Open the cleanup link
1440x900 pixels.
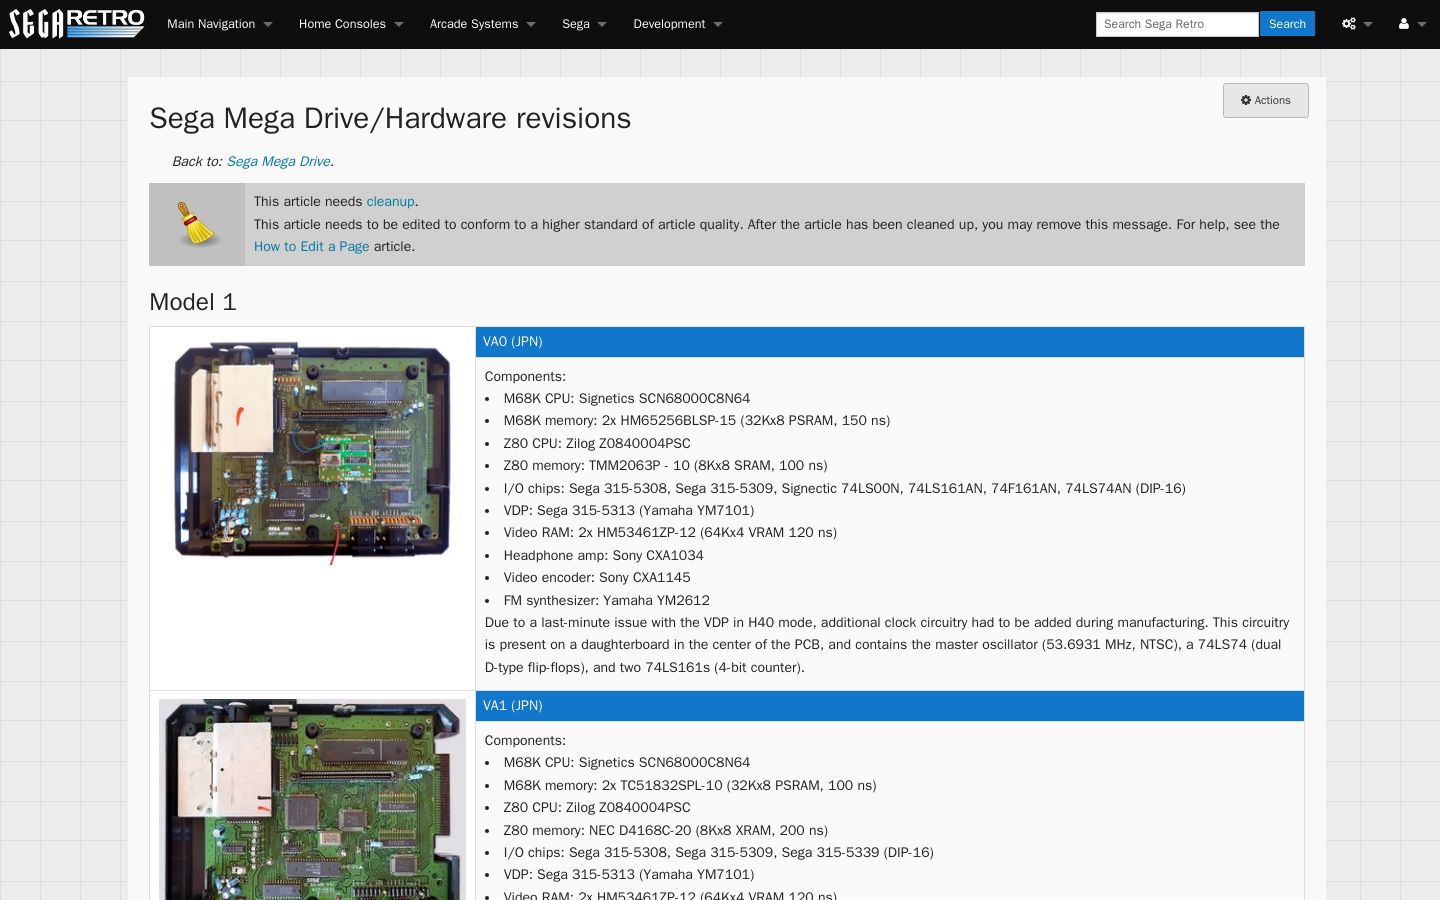tap(390, 201)
